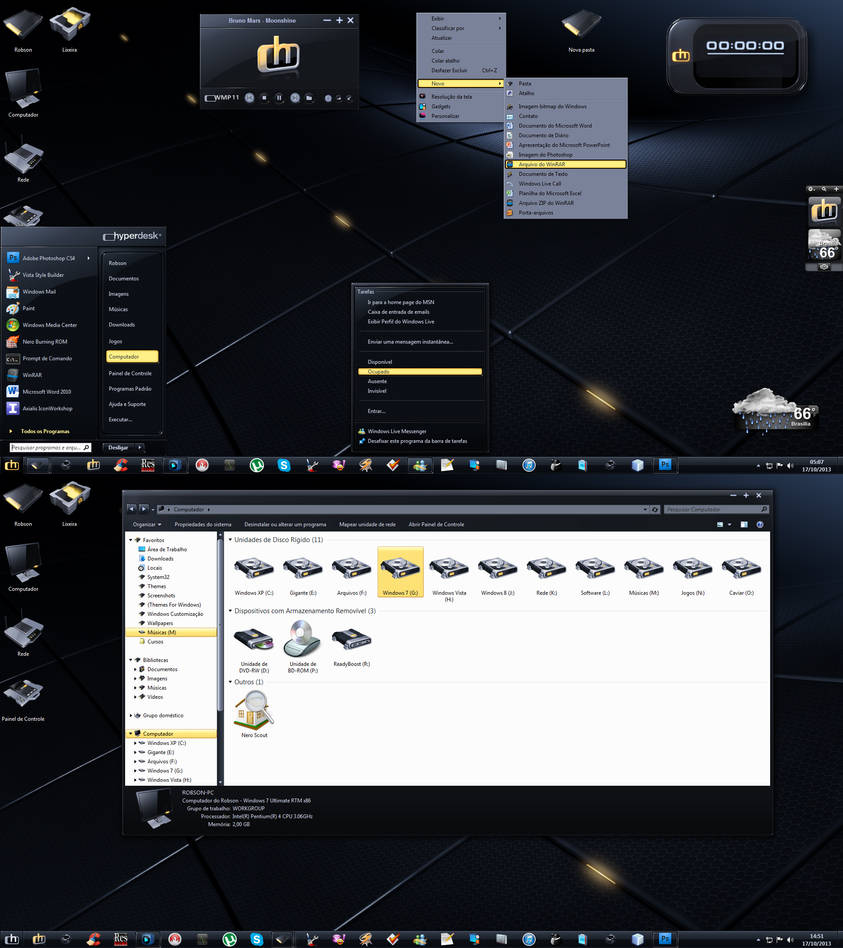Click the Pesquisar Computador search field
The height and width of the screenshot is (948, 843).
pyautogui.click(x=716, y=510)
